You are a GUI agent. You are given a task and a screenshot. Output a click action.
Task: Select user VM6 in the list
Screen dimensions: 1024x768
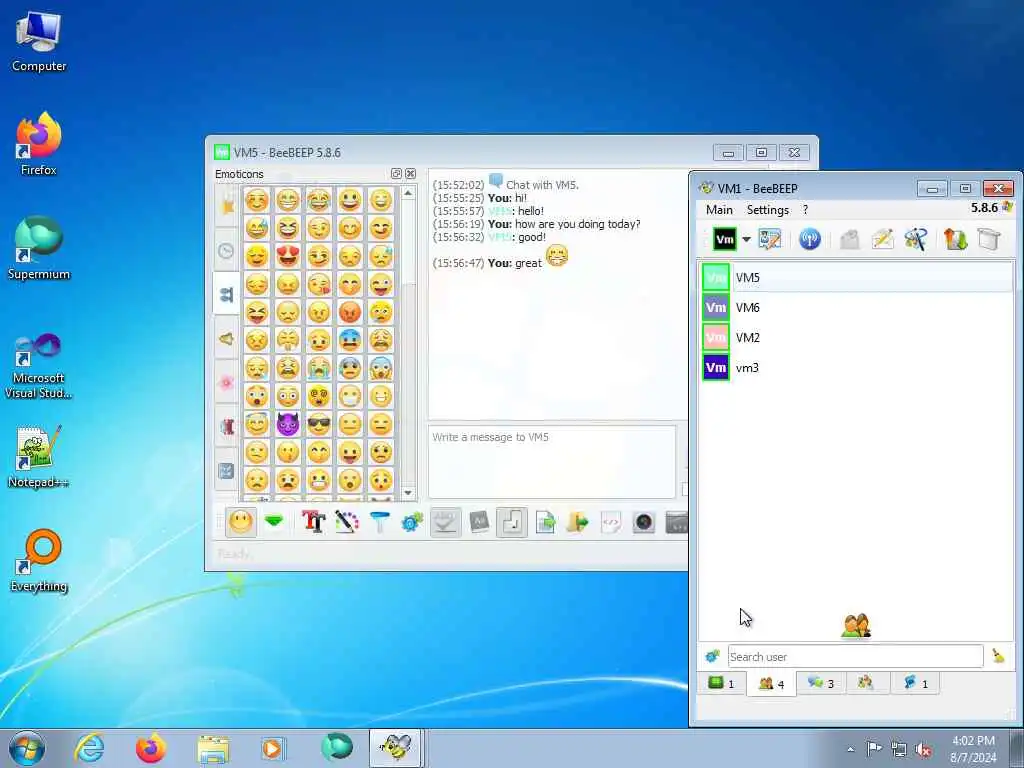coord(857,308)
